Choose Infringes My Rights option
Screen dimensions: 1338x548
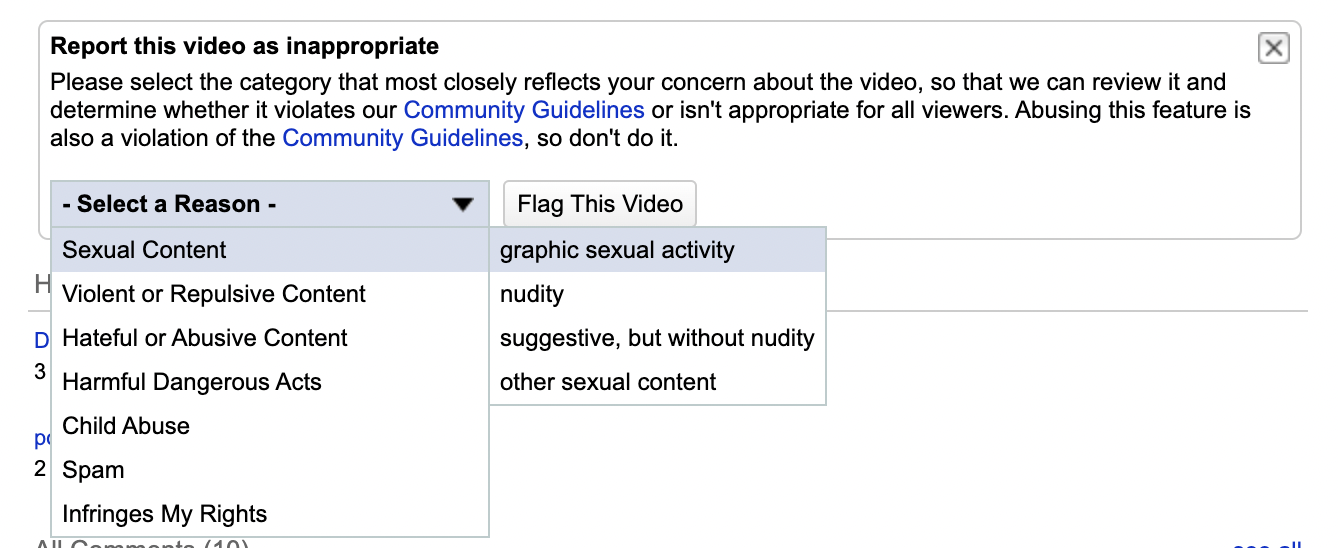click(165, 514)
